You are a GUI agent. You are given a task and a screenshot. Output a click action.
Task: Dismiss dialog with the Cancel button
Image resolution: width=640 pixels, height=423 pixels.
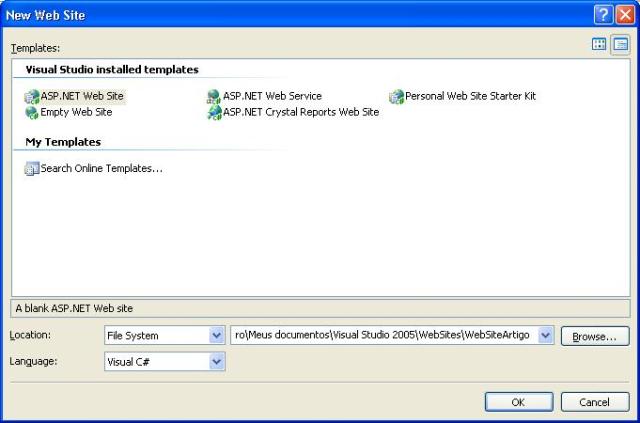(595, 401)
